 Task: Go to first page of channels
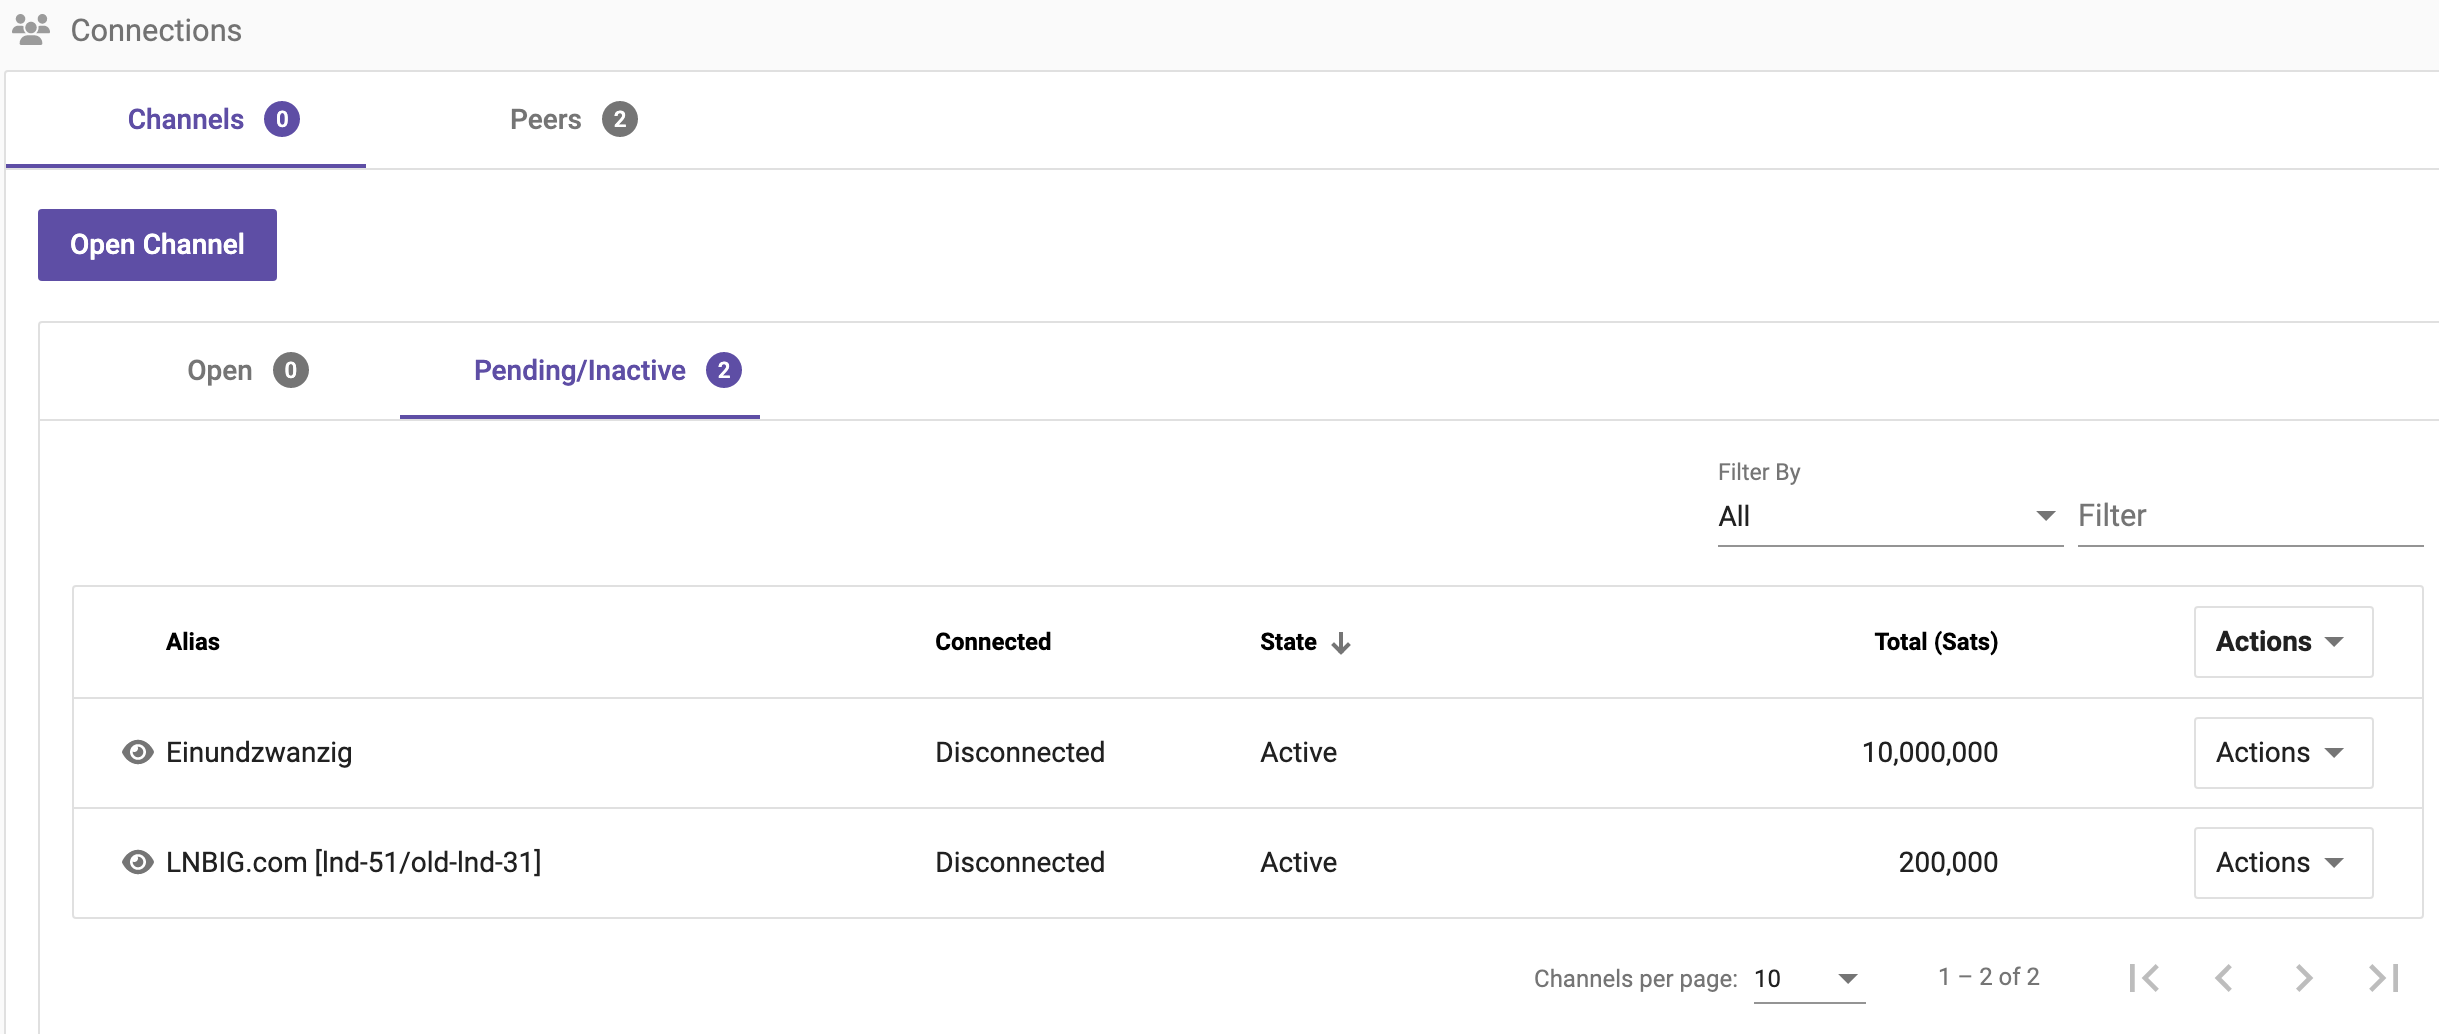(2144, 977)
